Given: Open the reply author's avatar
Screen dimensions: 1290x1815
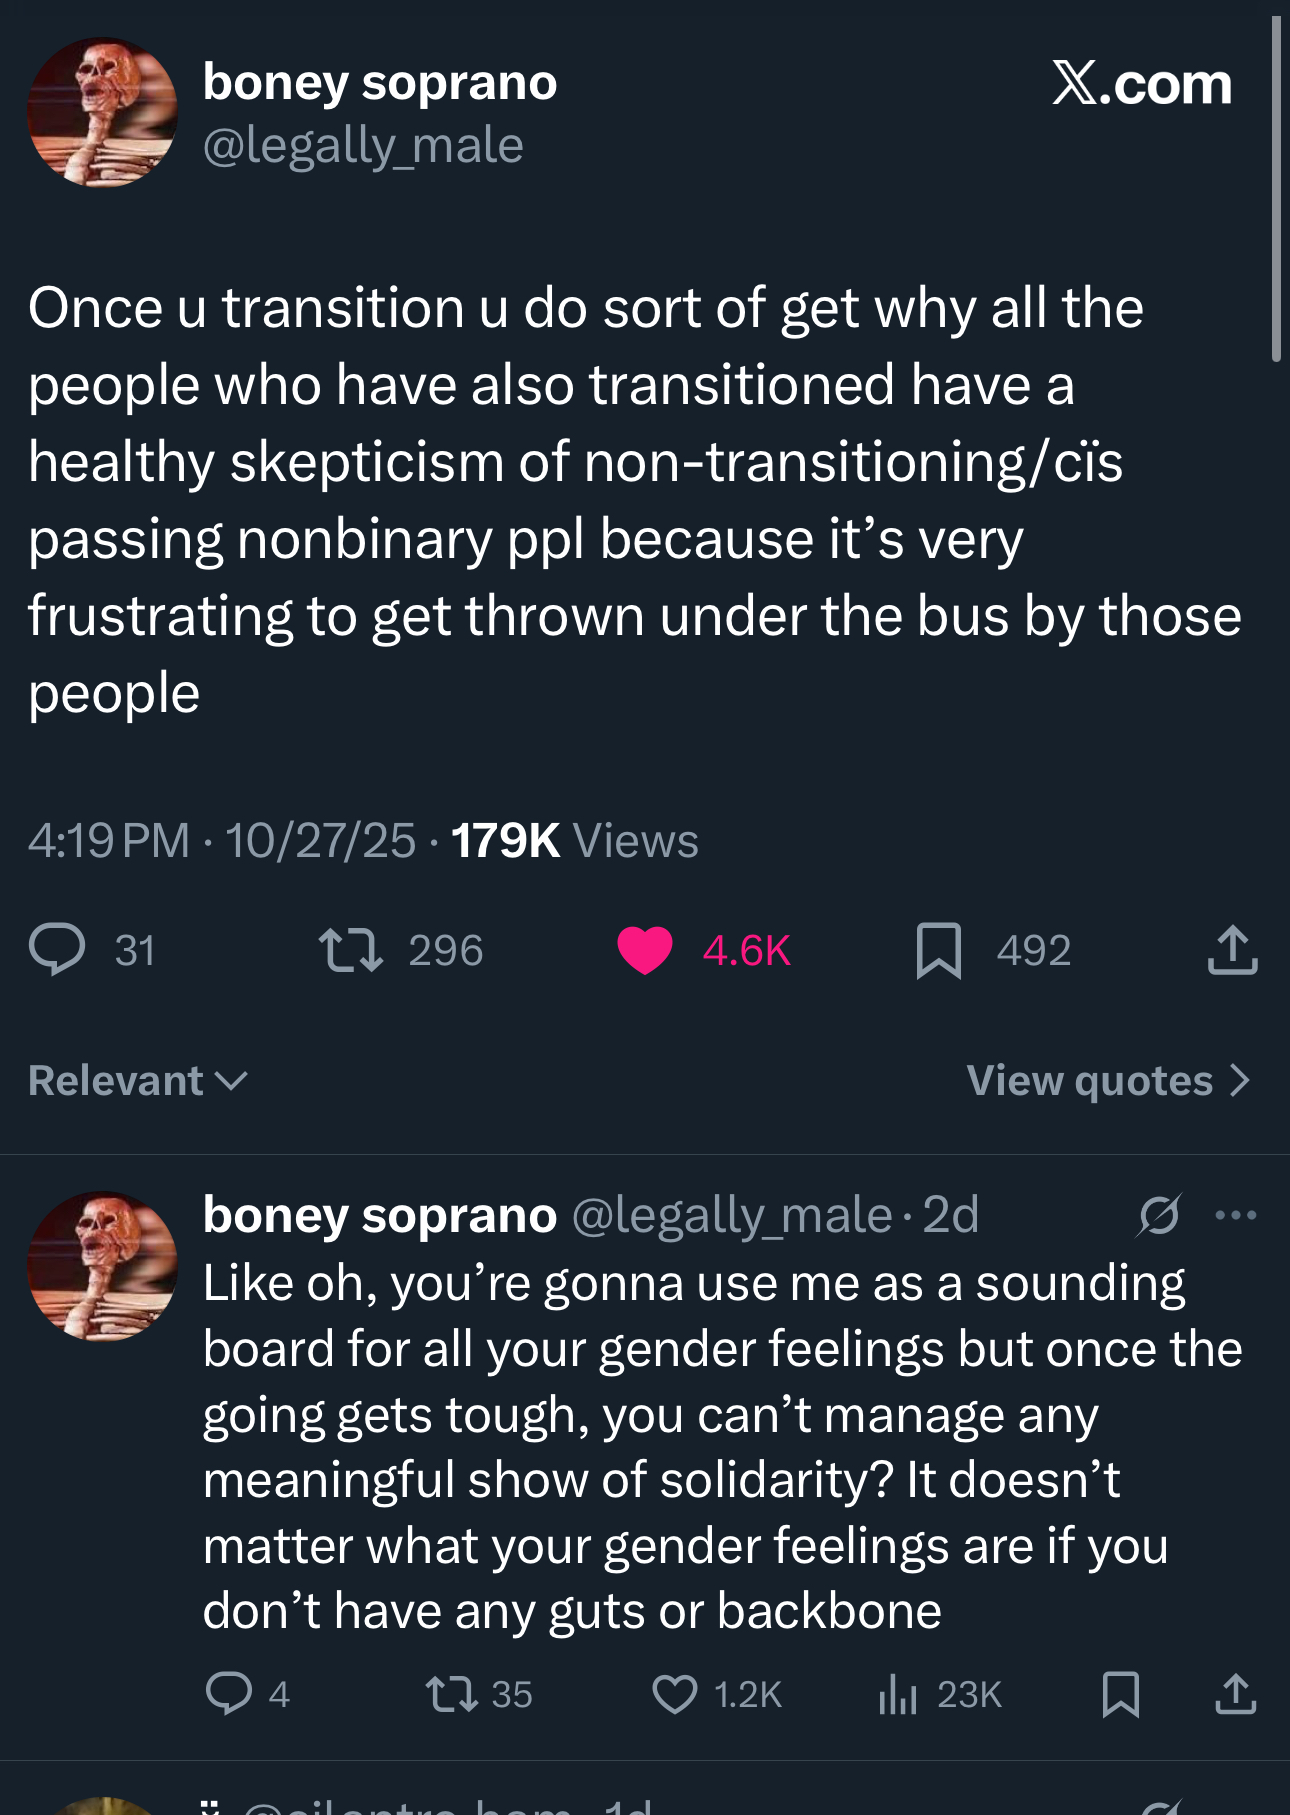Looking at the screenshot, I should click(x=103, y=1266).
